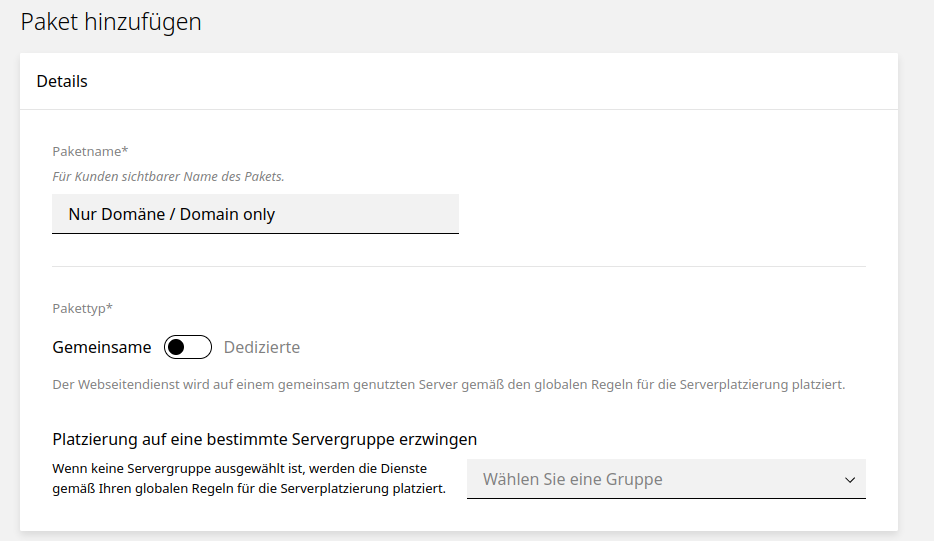Click the chevron arrow of the group dropdown

pyautogui.click(x=850, y=480)
